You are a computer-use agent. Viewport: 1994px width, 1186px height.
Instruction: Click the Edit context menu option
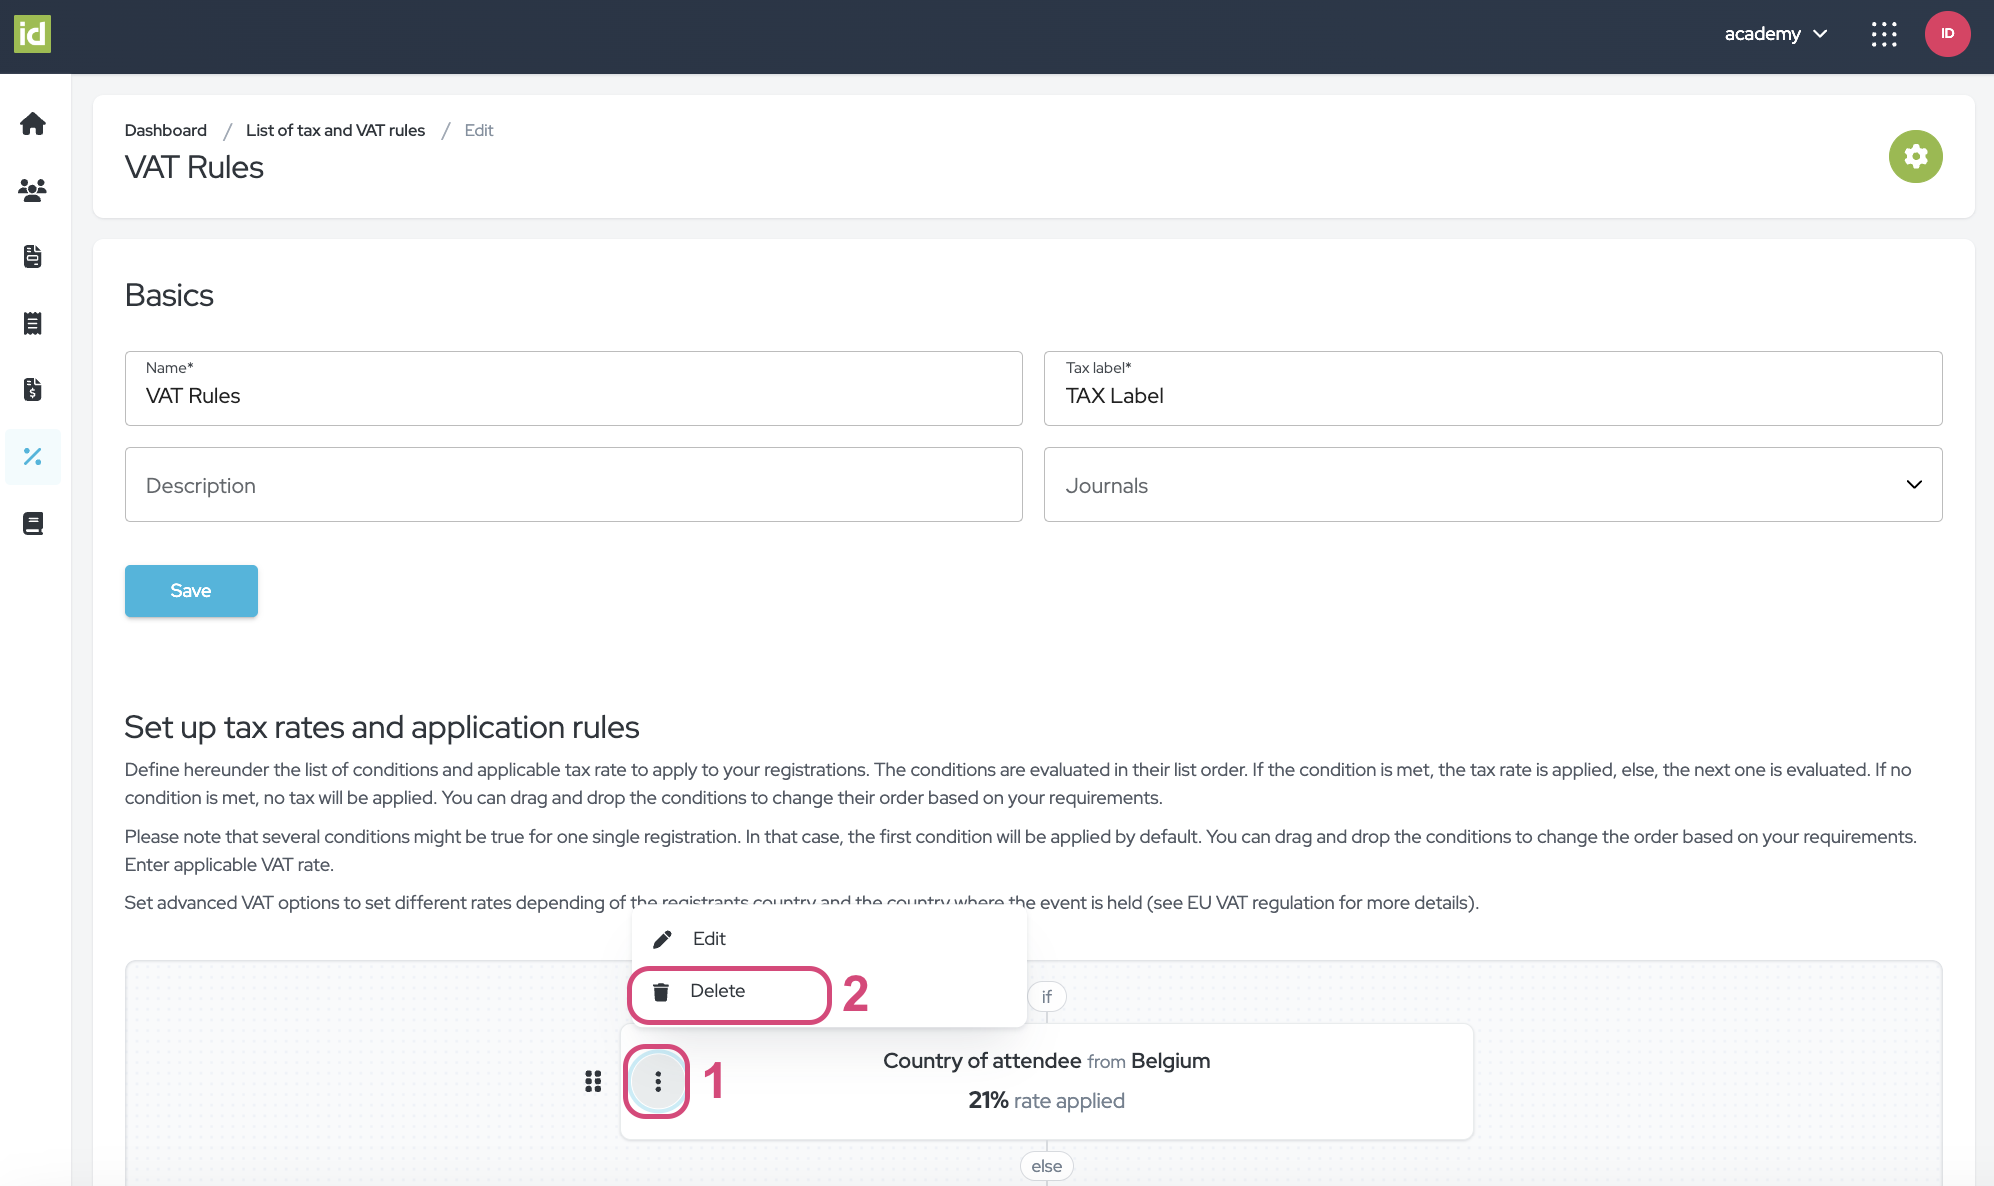pos(707,938)
